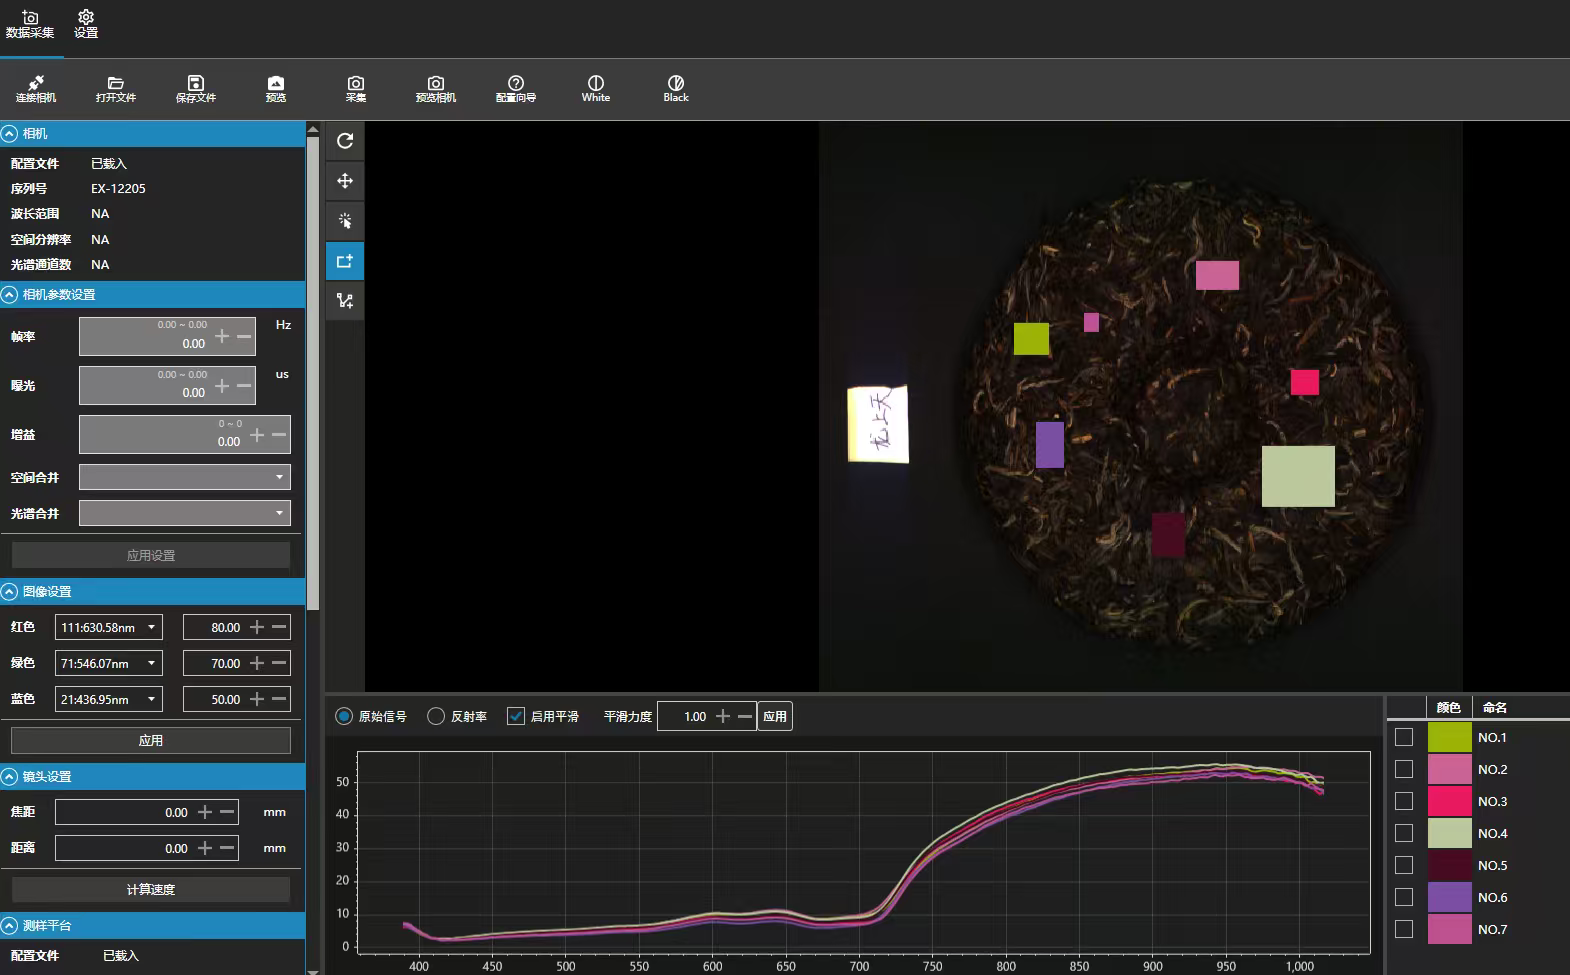Switch to the 数据采集 tab
Viewport: 1570px width, 975px height.
click(x=30, y=24)
